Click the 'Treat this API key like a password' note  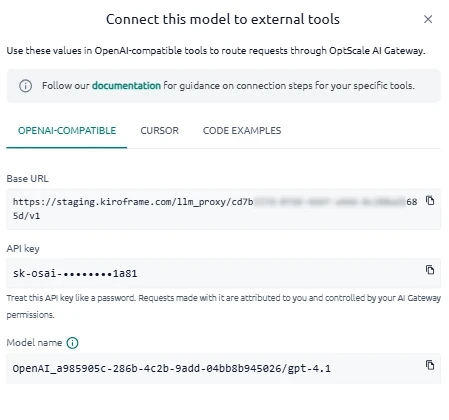click(x=223, y=306)
